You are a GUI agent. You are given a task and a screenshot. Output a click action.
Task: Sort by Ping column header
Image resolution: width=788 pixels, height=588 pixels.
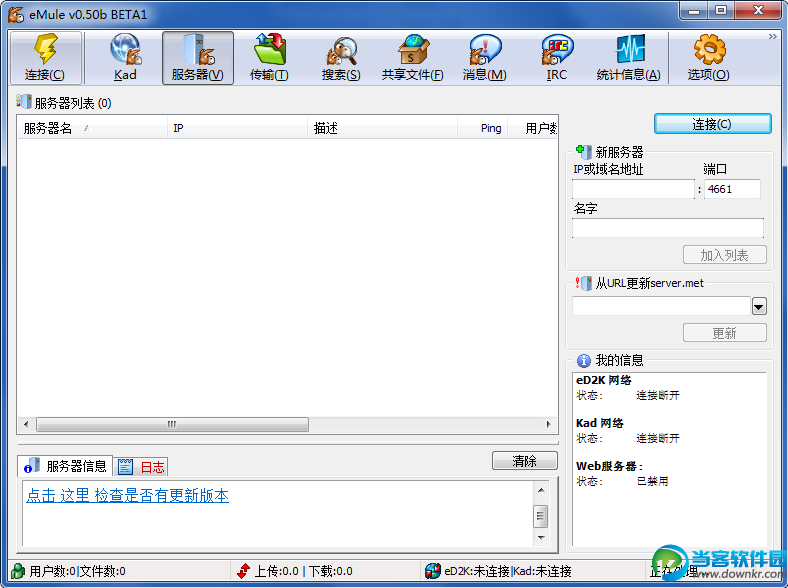[482, 128]
